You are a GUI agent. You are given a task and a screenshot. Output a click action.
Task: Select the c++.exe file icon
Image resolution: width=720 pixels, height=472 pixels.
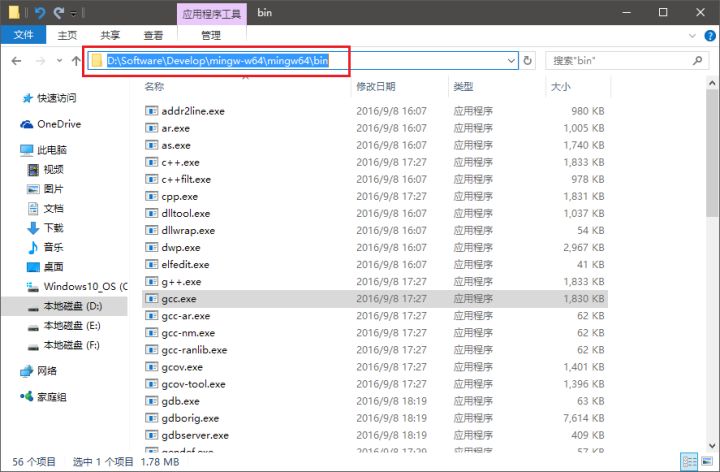(x=152, y=162)
